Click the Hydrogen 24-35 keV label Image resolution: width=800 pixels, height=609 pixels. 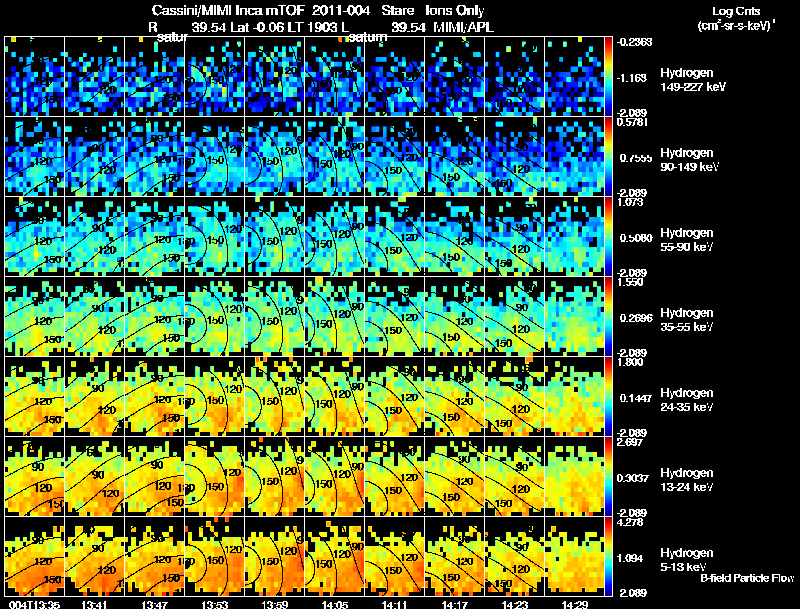[x=685, y=400]
